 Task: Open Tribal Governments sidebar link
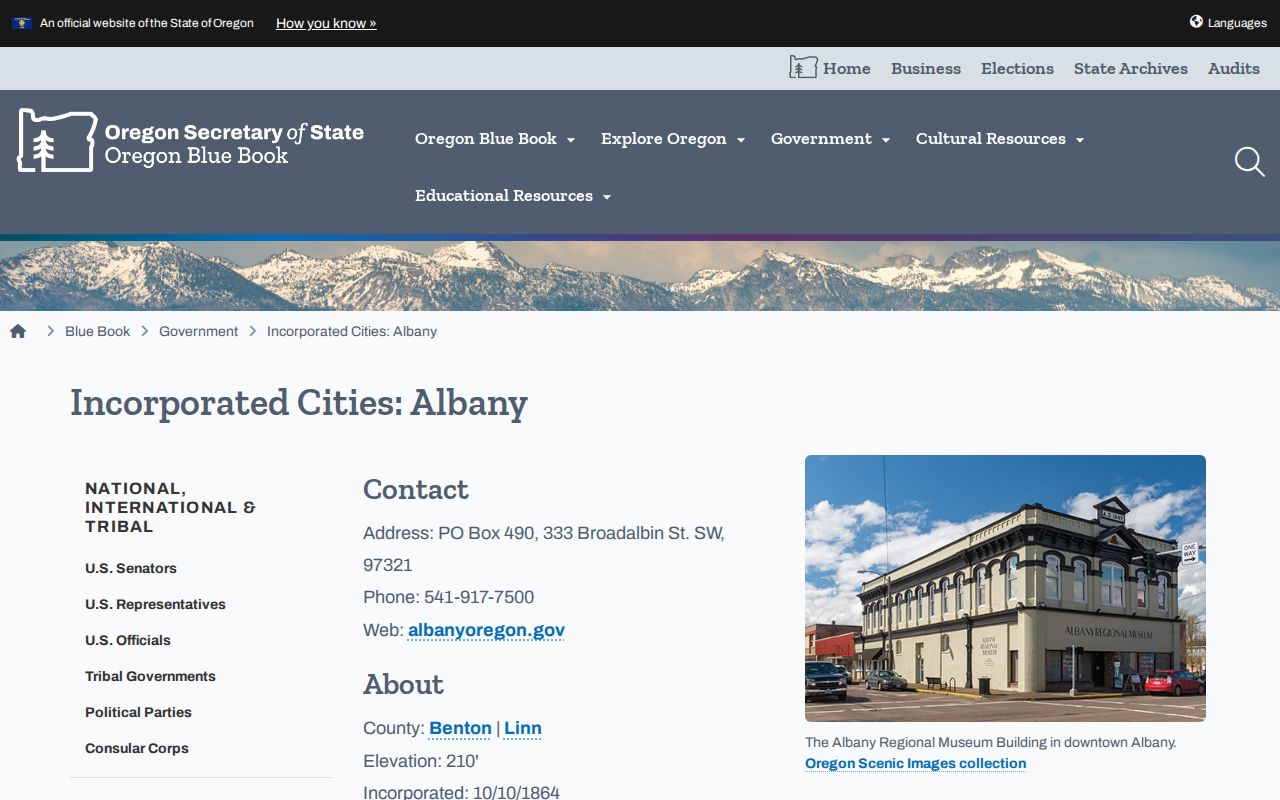(x=150, y=676)
